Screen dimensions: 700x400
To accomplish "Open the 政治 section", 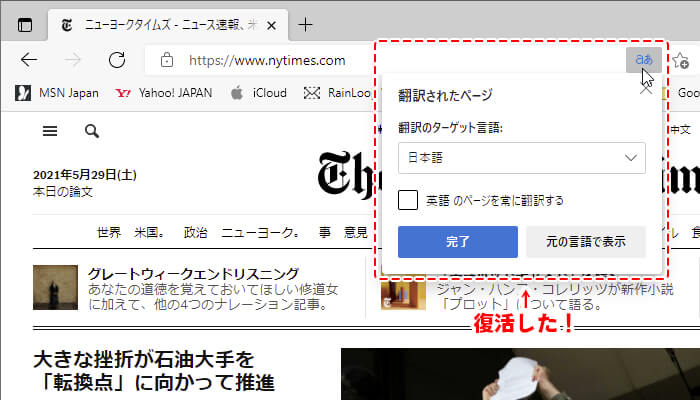I will point(196,233).
